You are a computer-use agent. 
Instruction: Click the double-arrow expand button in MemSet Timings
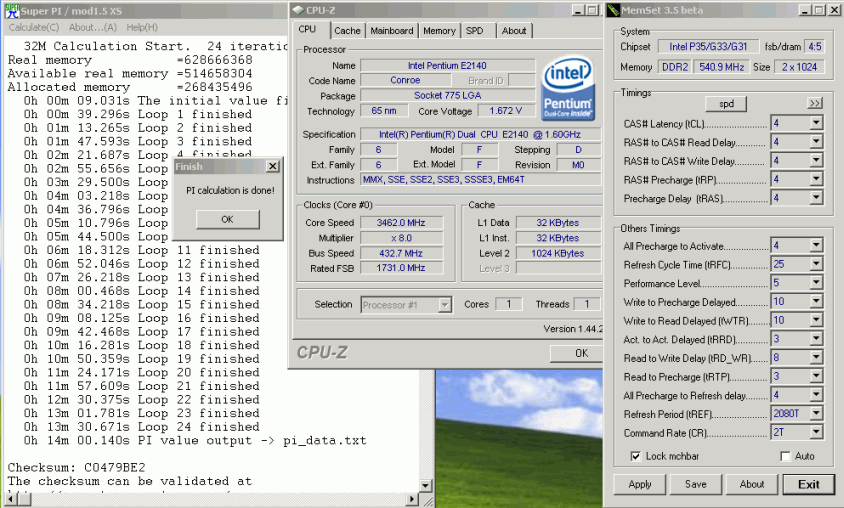coord(815,103)
